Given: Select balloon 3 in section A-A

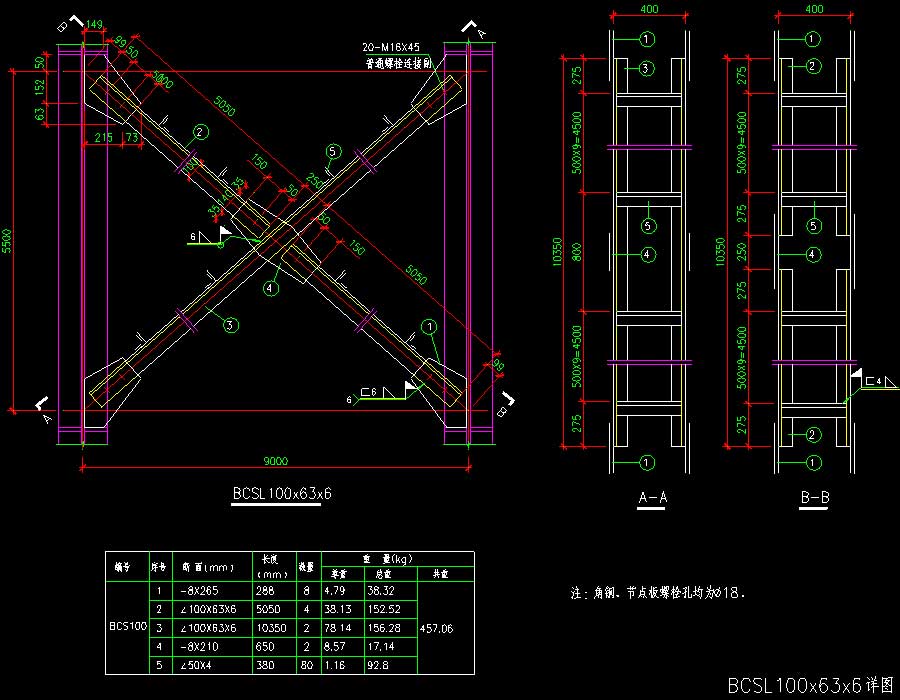Looking at the screenshot, I should click(646, 68).
